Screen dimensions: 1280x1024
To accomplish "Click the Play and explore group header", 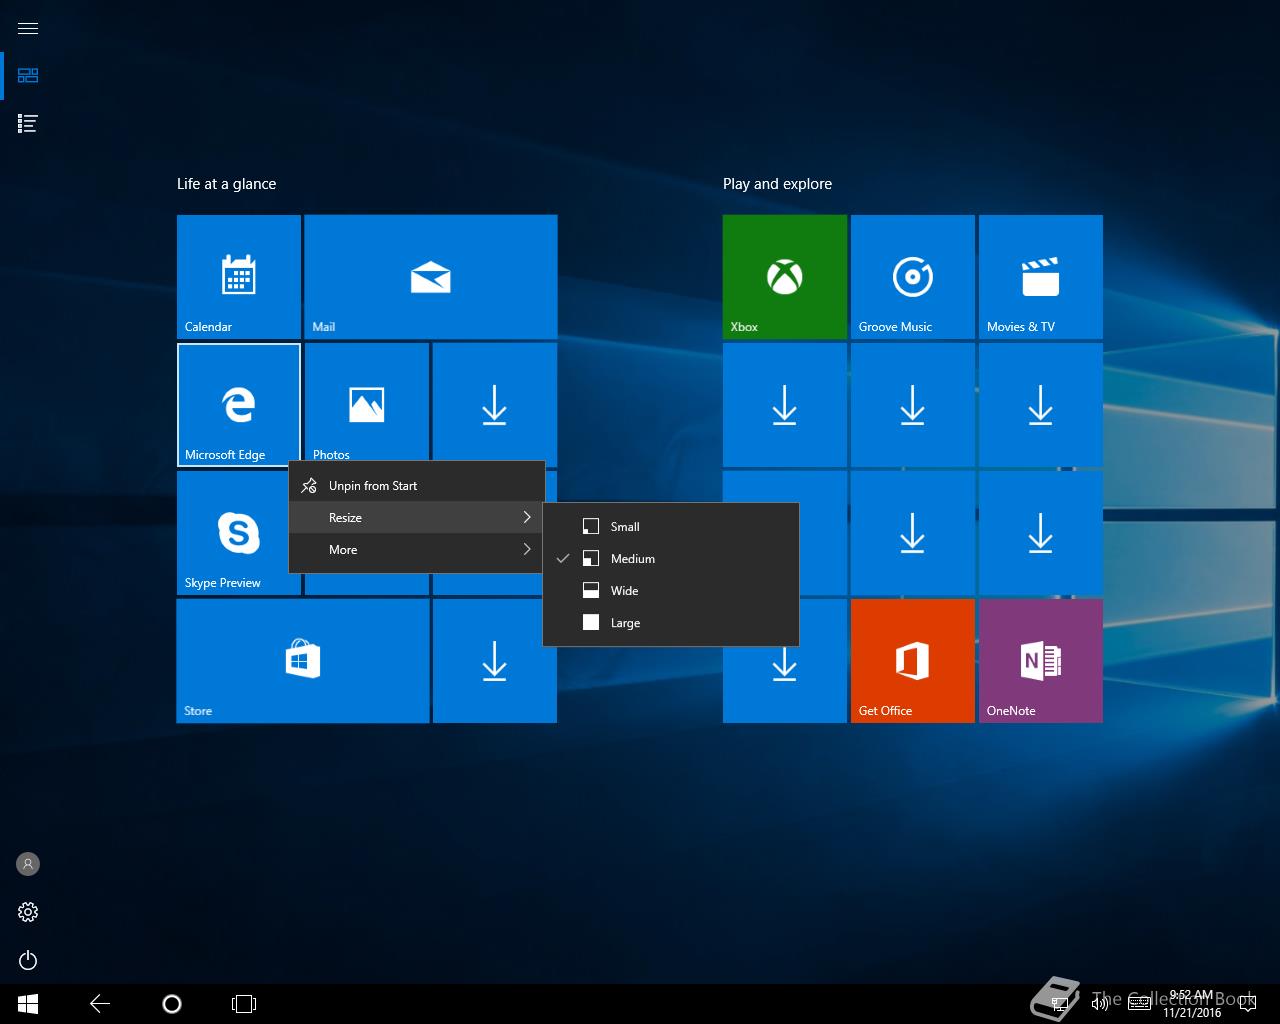I will point(777,184).
